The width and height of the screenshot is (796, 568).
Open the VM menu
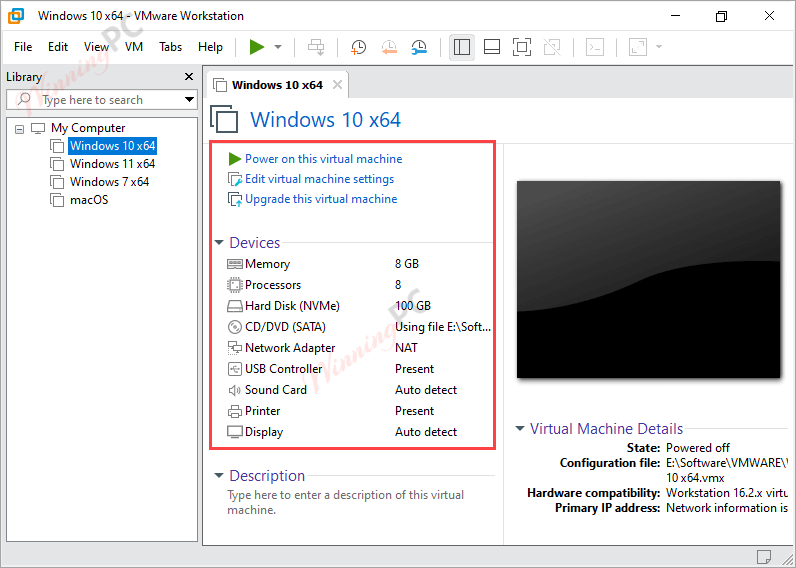click(x=134, y=47)
